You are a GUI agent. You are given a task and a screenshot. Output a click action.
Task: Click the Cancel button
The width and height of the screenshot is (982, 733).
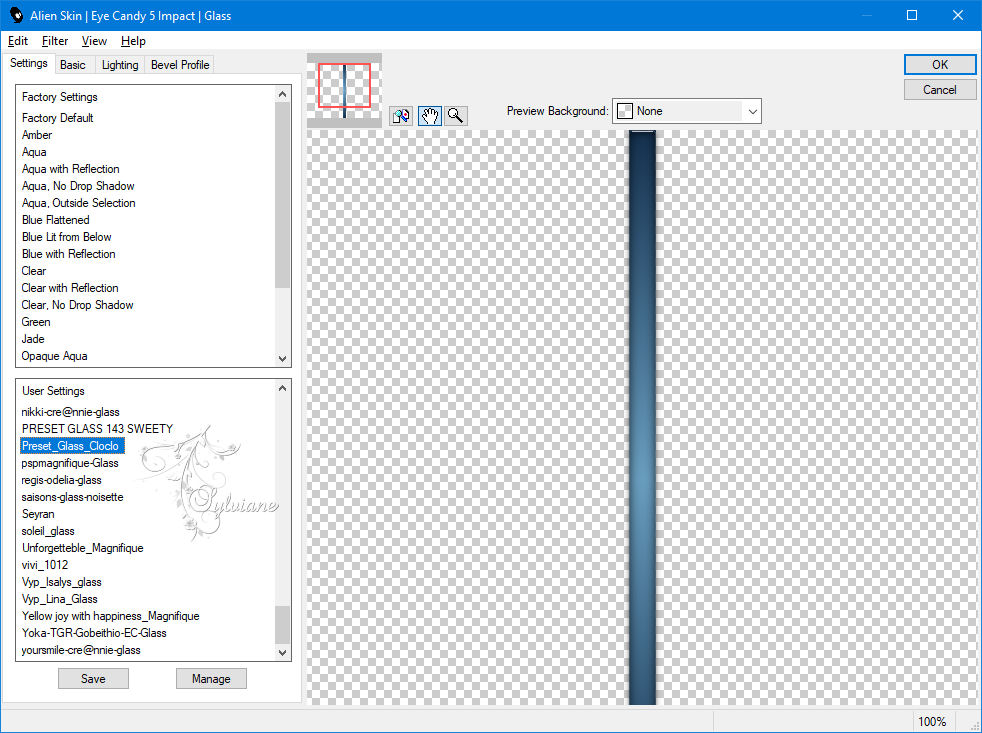point(939,90)
